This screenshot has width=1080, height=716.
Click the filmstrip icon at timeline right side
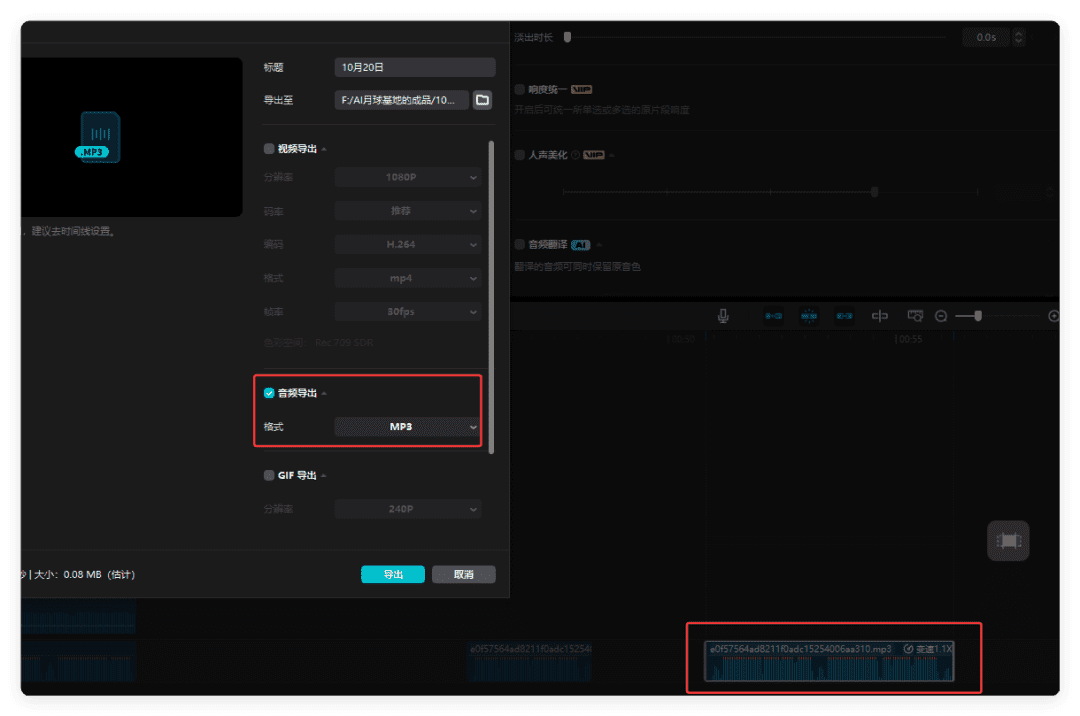point(1008,541)
